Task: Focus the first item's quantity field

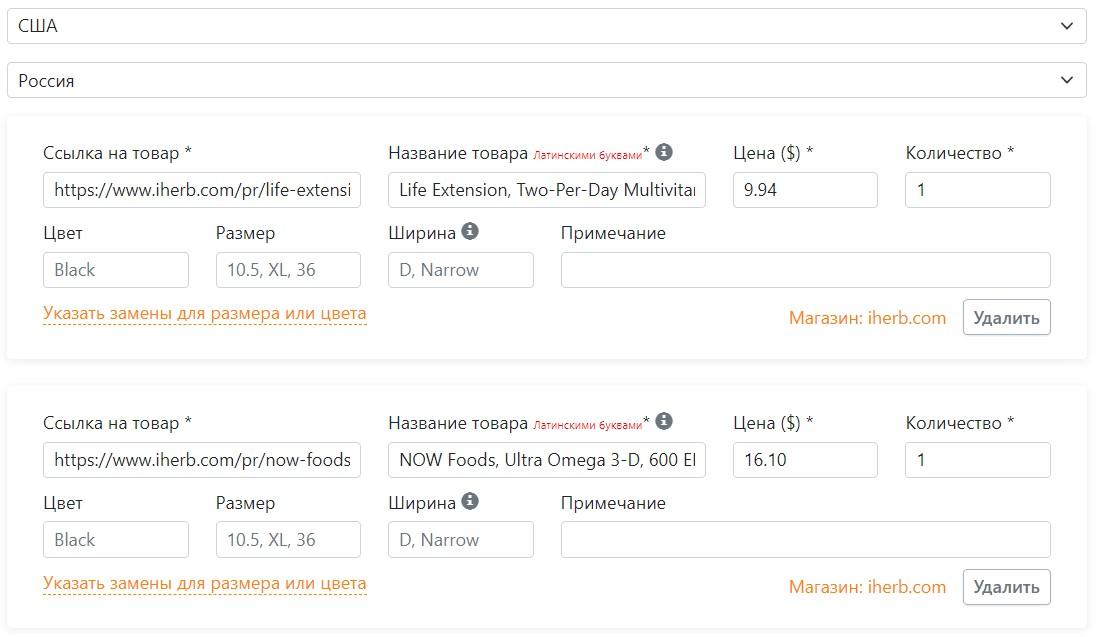Action: (x=977, y=190)
